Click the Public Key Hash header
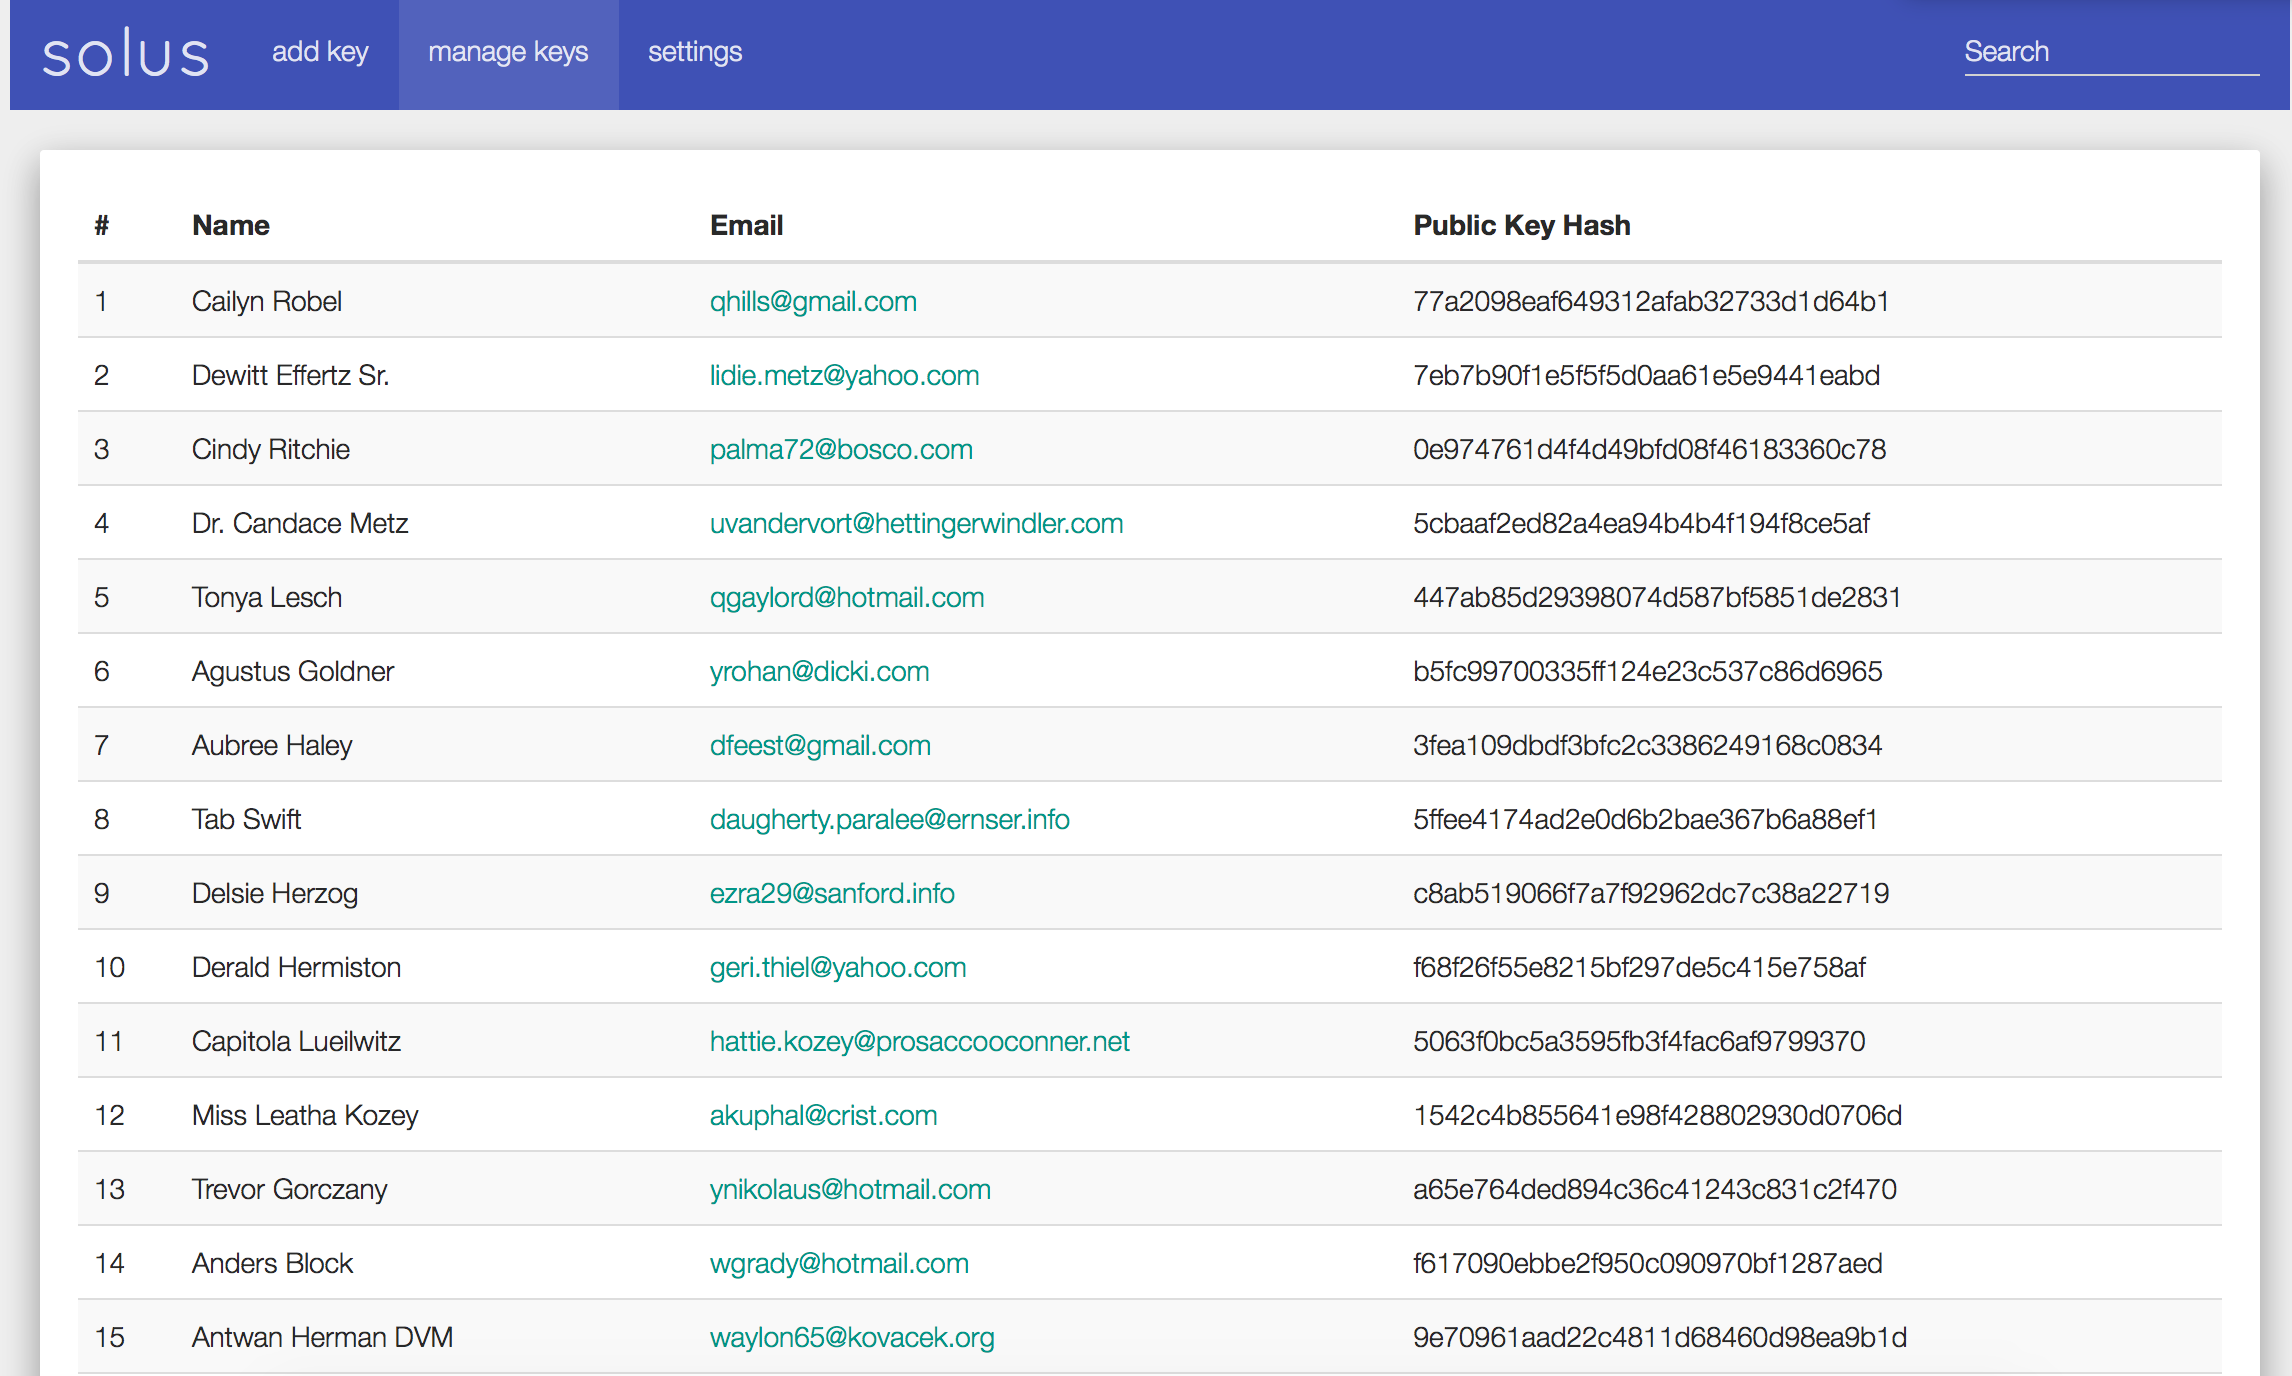This screenshot has height=1376, width=2292. (1521, 225)
